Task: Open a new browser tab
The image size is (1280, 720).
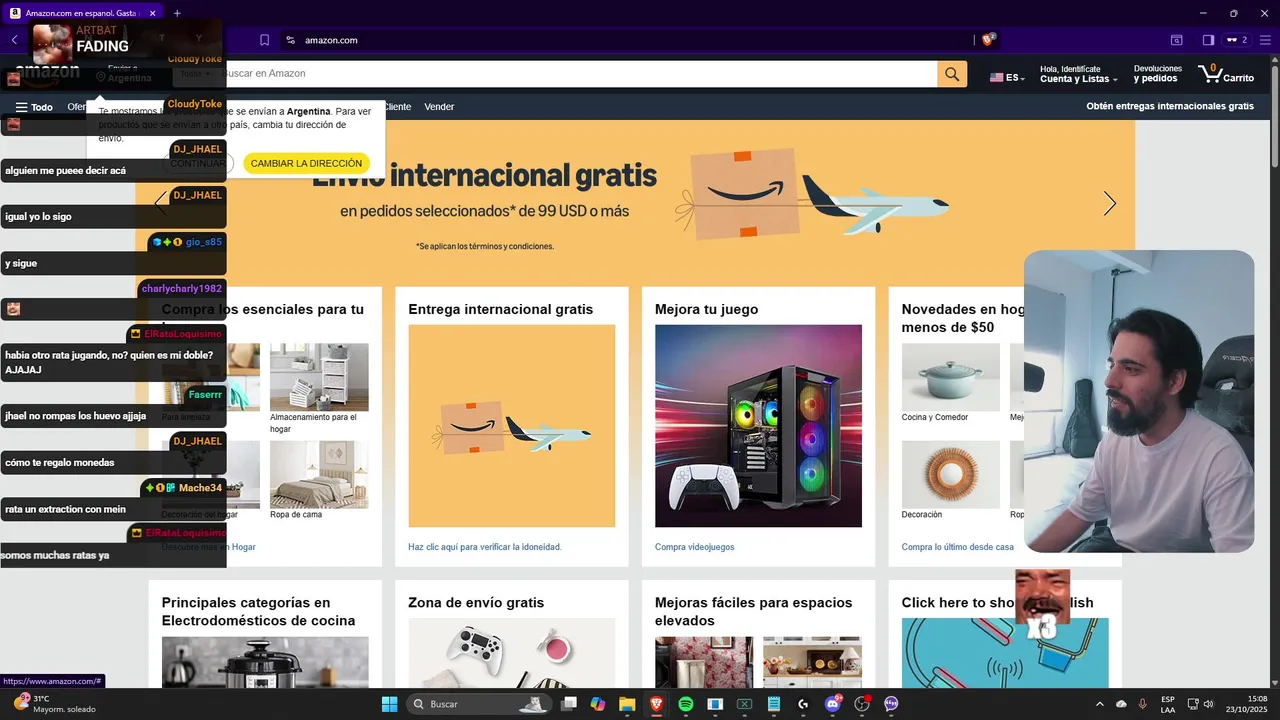Action: coord(177,13)
